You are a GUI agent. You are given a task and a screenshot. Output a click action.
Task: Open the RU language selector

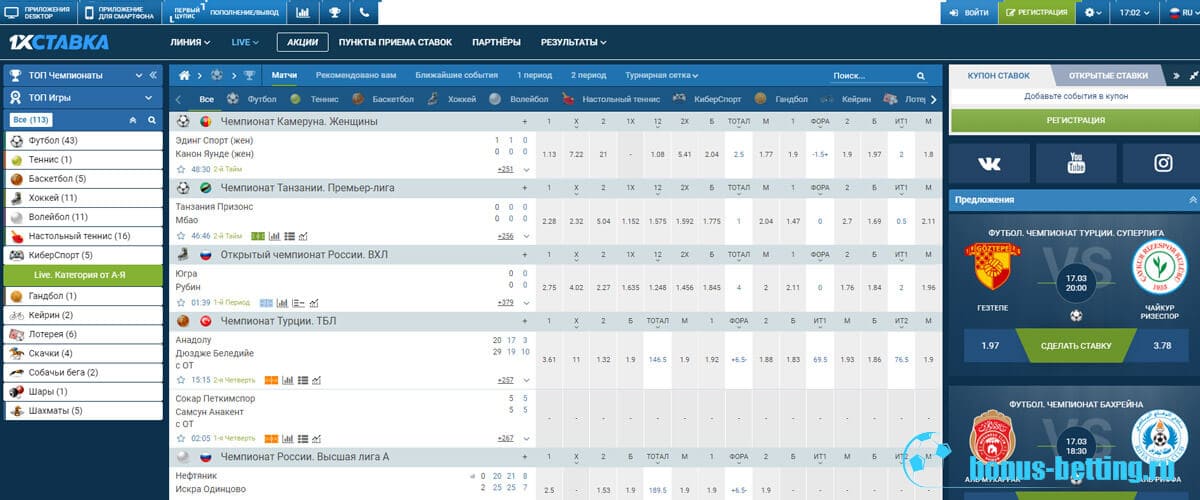(x=1181, y=13)
